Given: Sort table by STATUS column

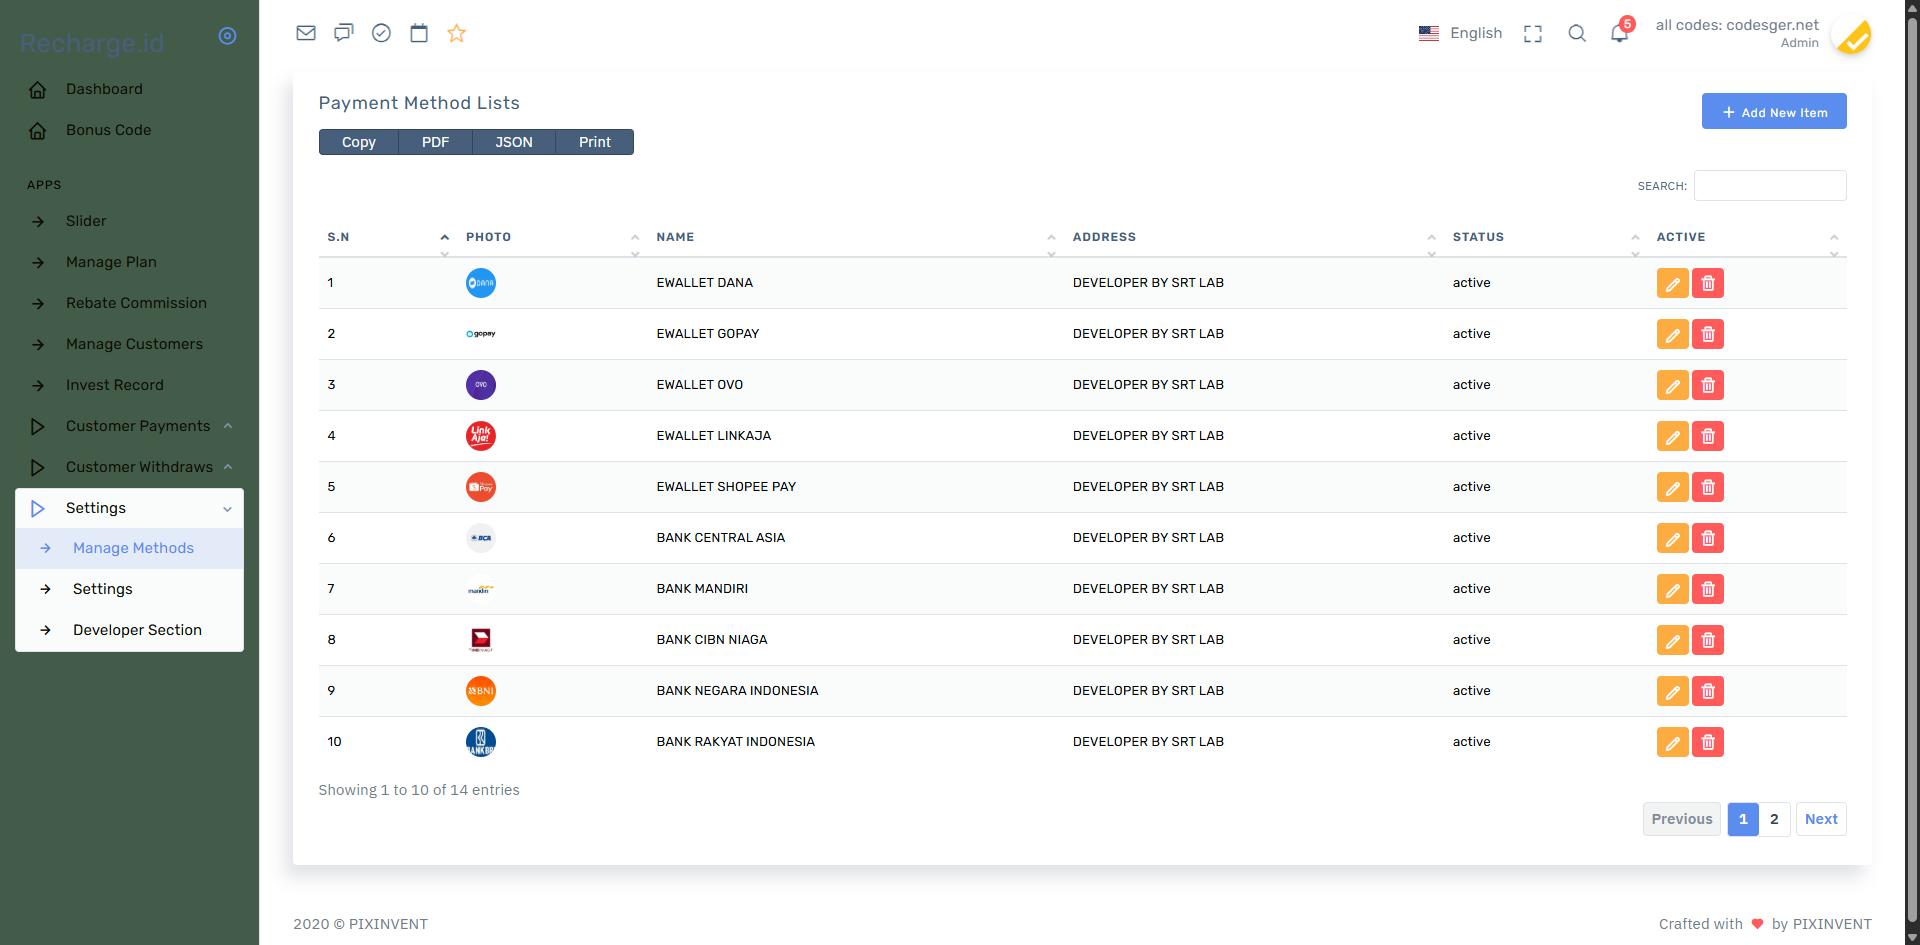Looking at the screenshot, I should [1546, 237].
